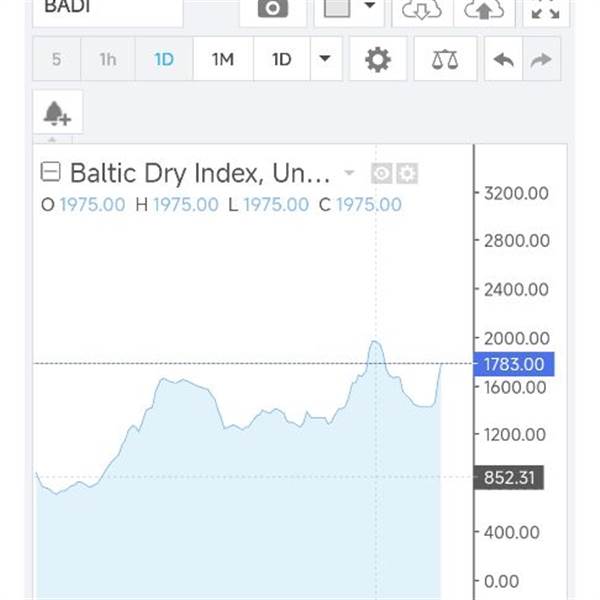This screenshot has height=600, width=600.
Task: Click the BADI symbol input field
Action: coord(108,9)
